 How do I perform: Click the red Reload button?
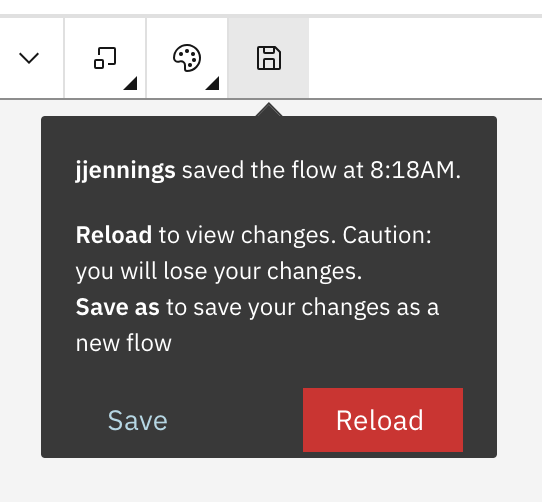pyautogui.click(x=383, y=420)
